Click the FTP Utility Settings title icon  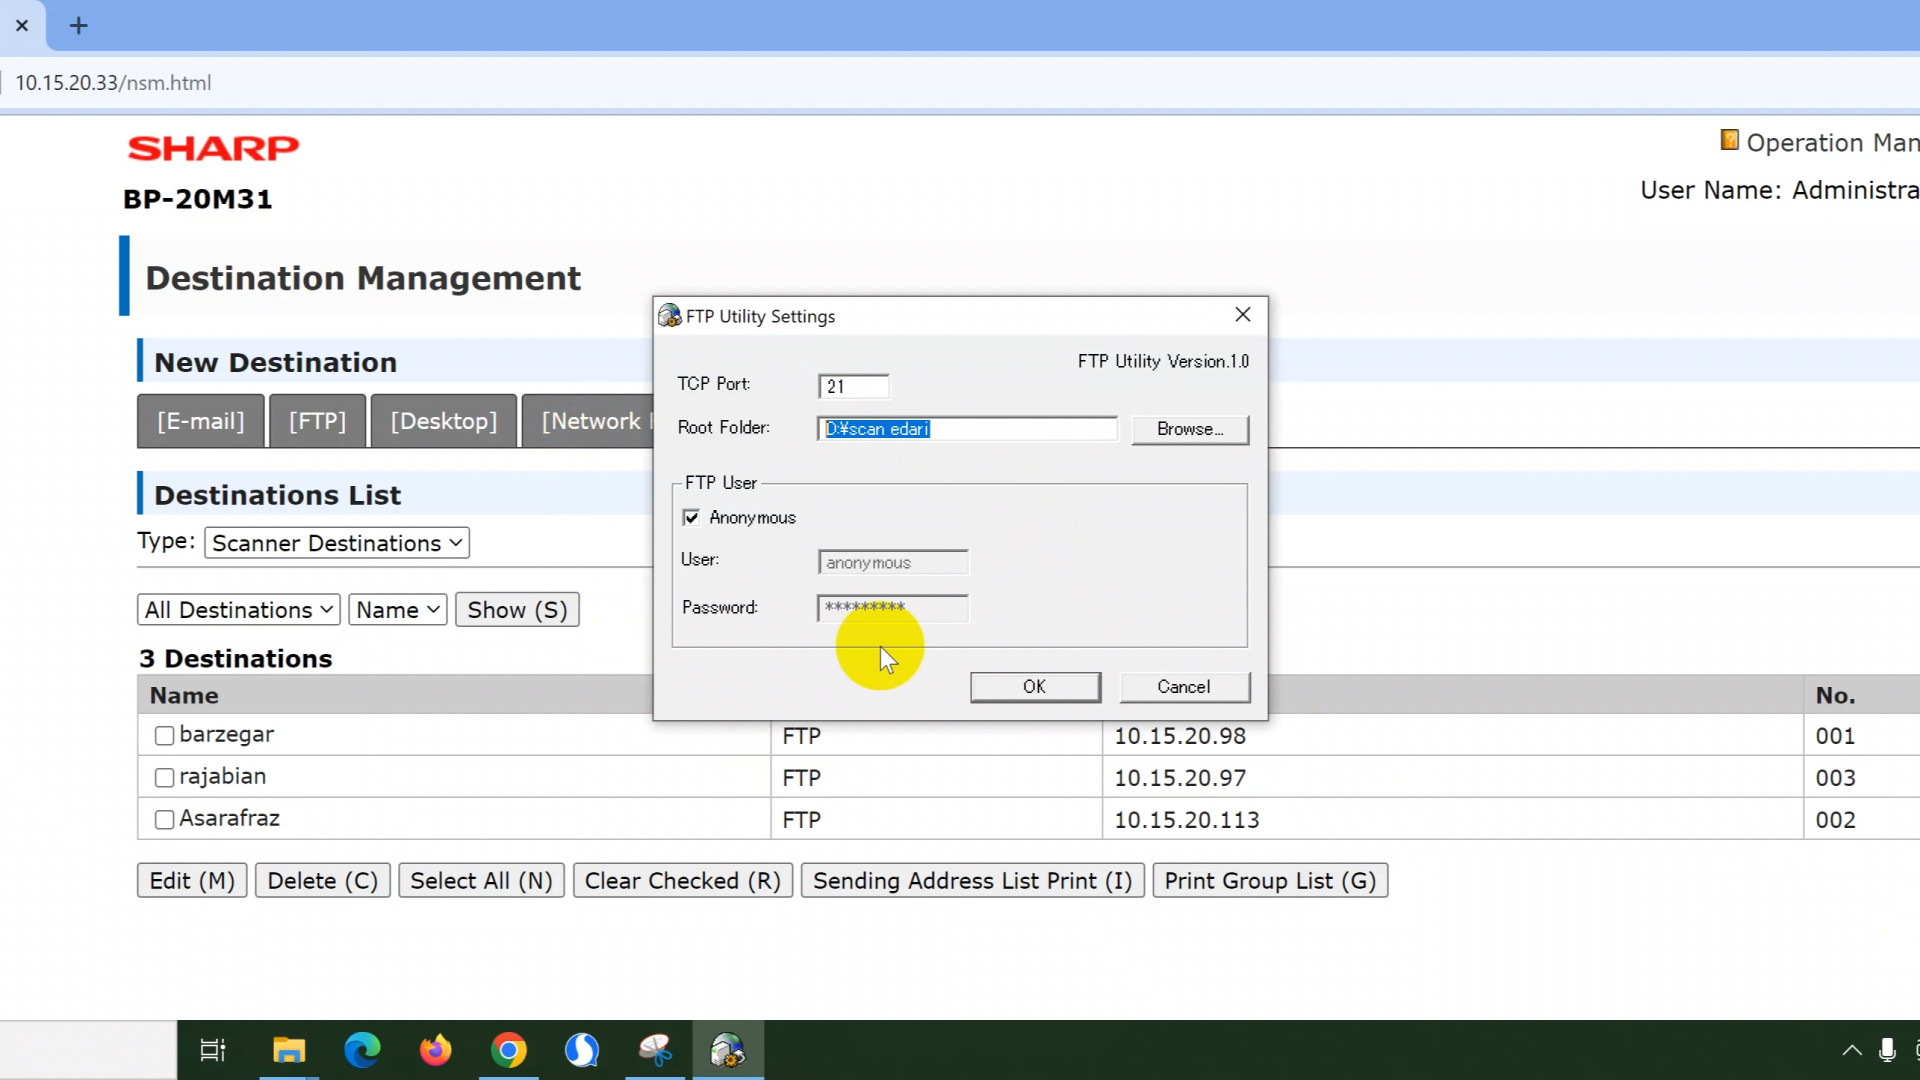coord(669,316)
